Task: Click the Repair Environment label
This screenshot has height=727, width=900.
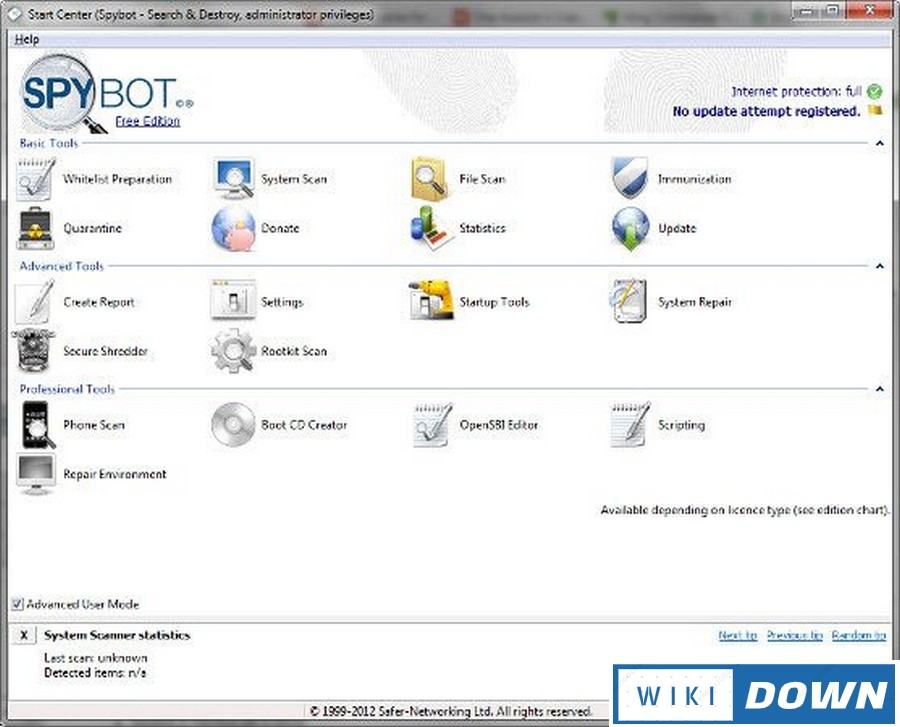Action: 115,474
